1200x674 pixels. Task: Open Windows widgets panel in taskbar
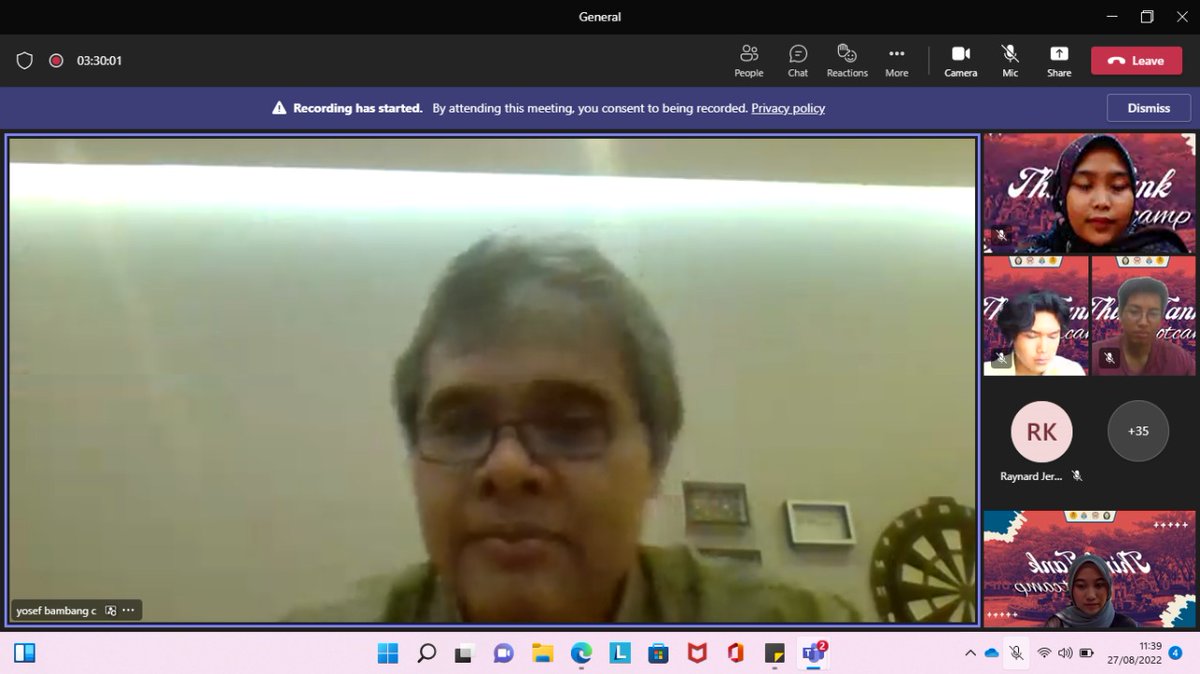click(25, 653)
